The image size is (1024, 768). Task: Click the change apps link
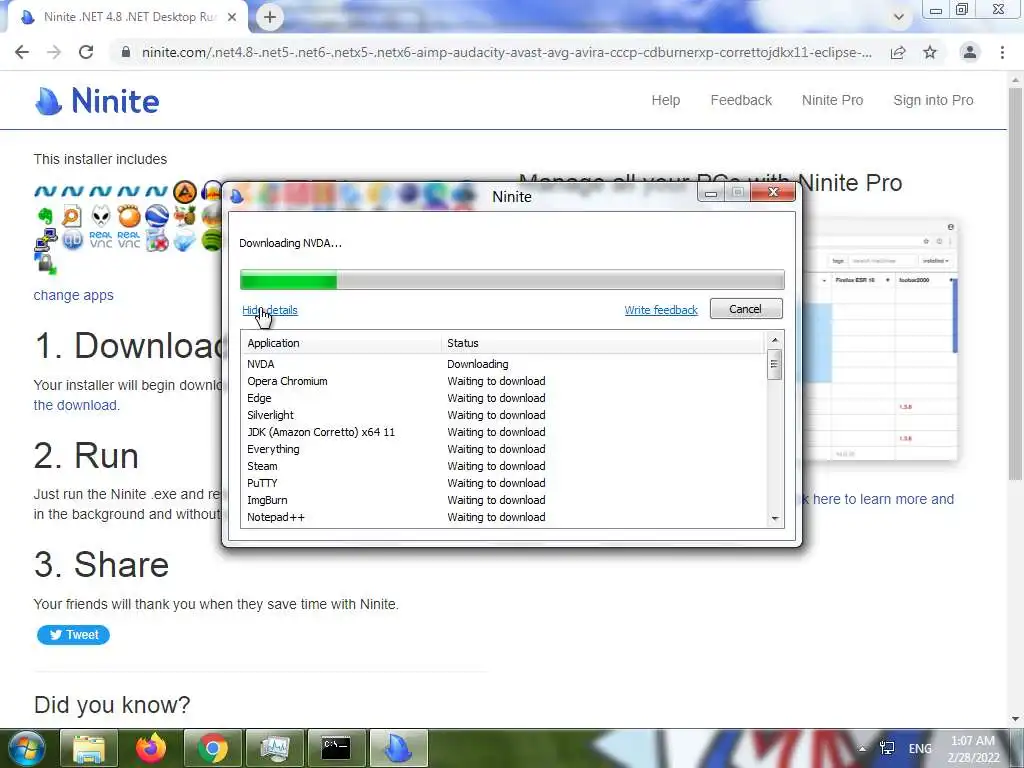[73, 295]
